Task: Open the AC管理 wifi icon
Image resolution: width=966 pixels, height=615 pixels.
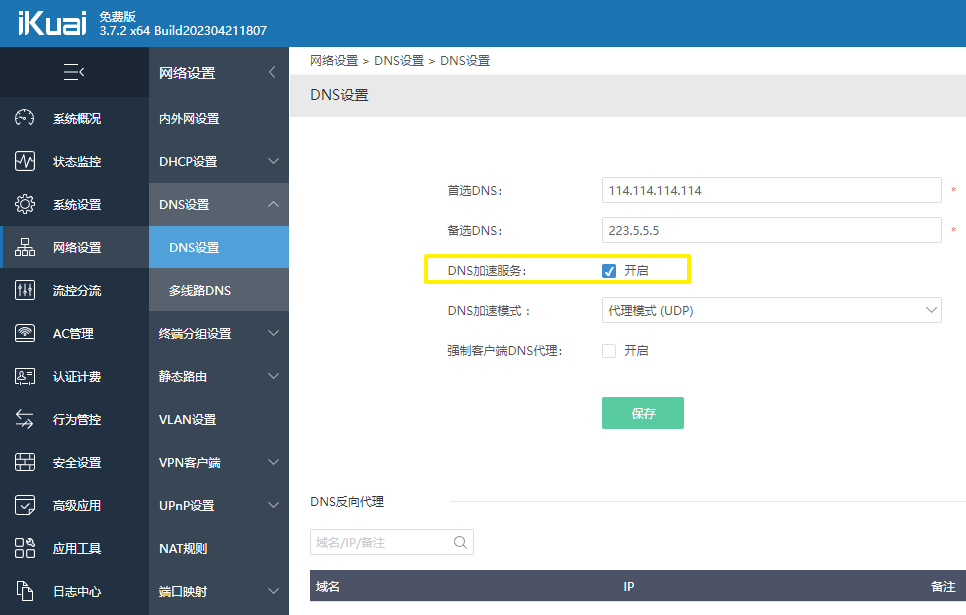Action: pos(25,333)
